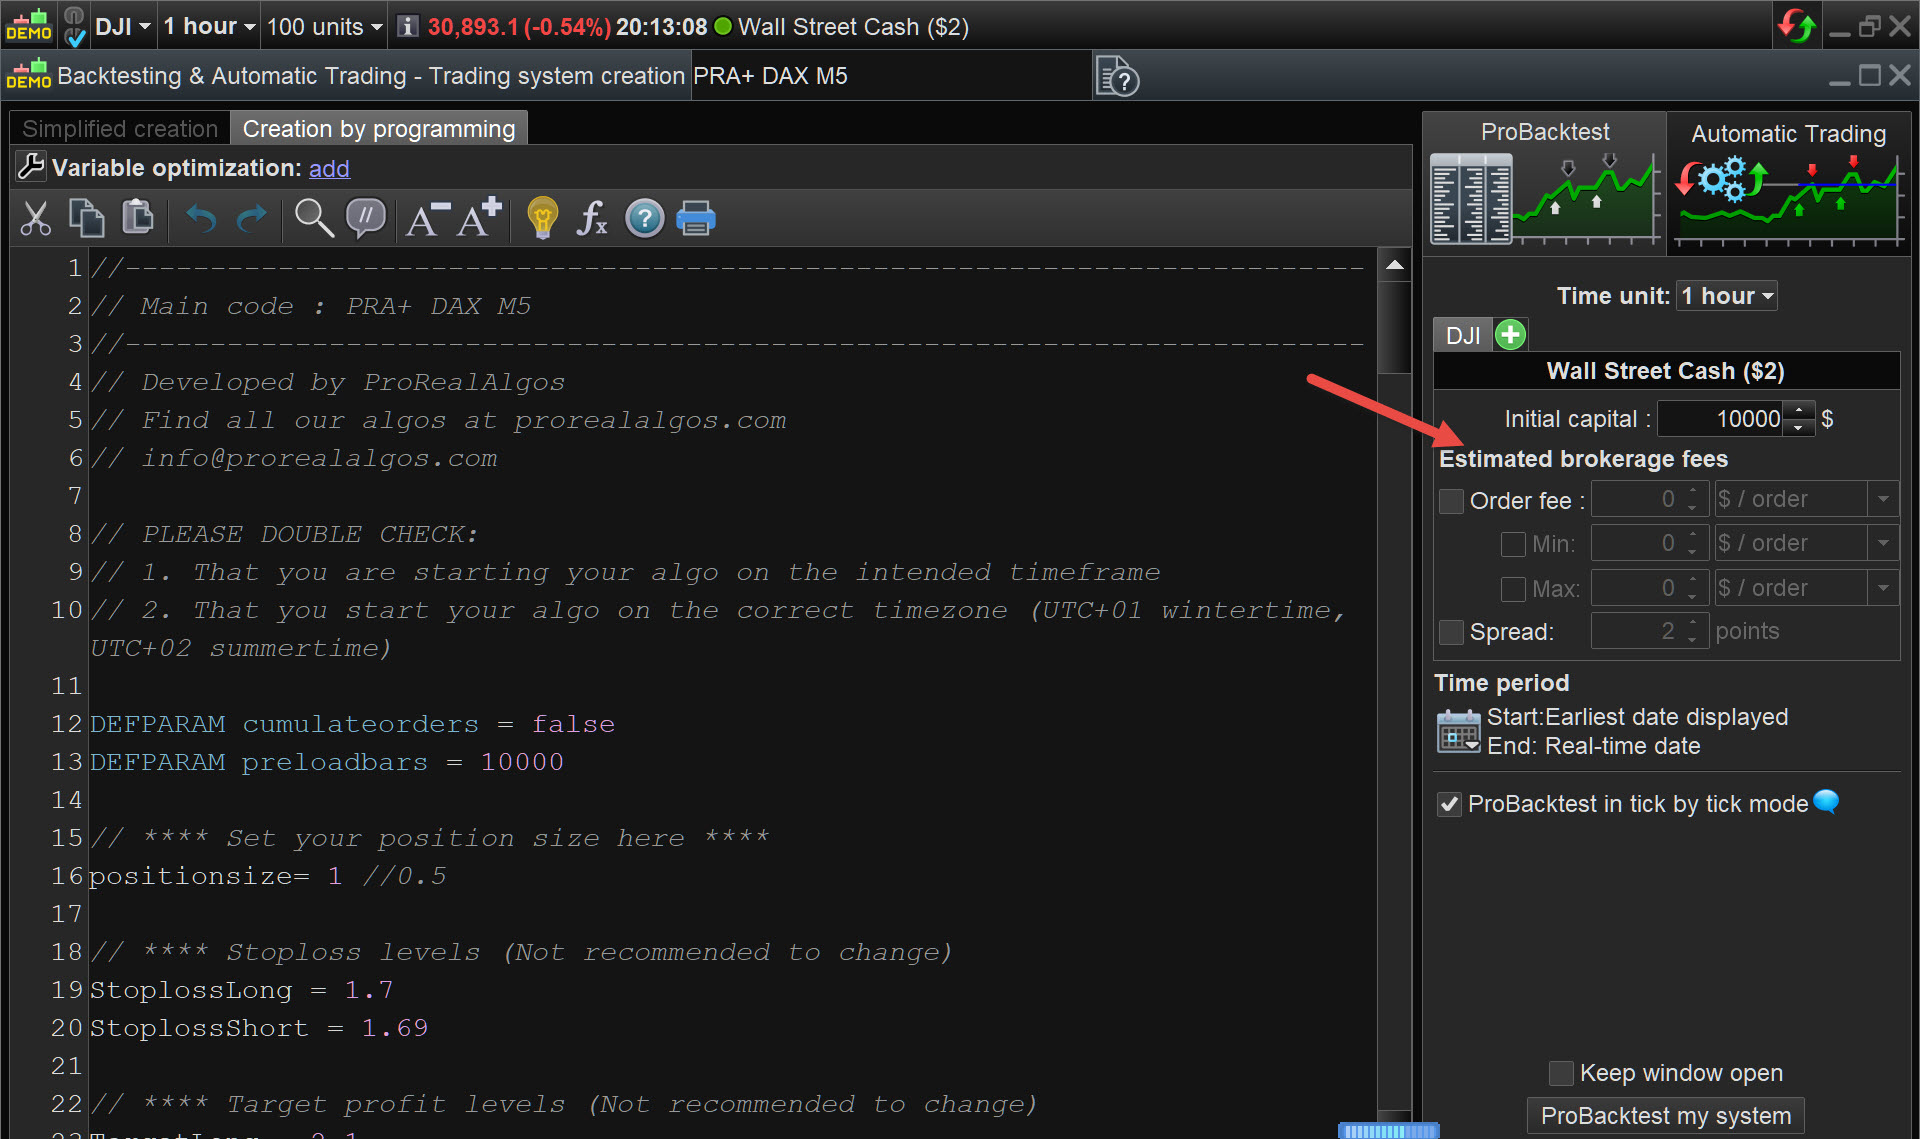Switch to Automatic Trading tab
This screenshot has height=1139, width=1920.
tap(1788, 134)
